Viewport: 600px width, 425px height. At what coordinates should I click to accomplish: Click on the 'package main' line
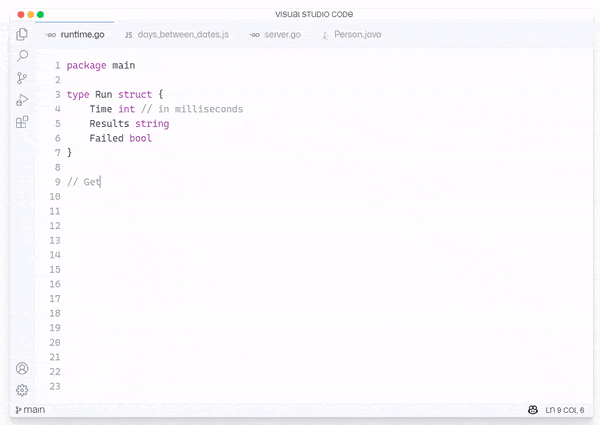pos(100,65)
